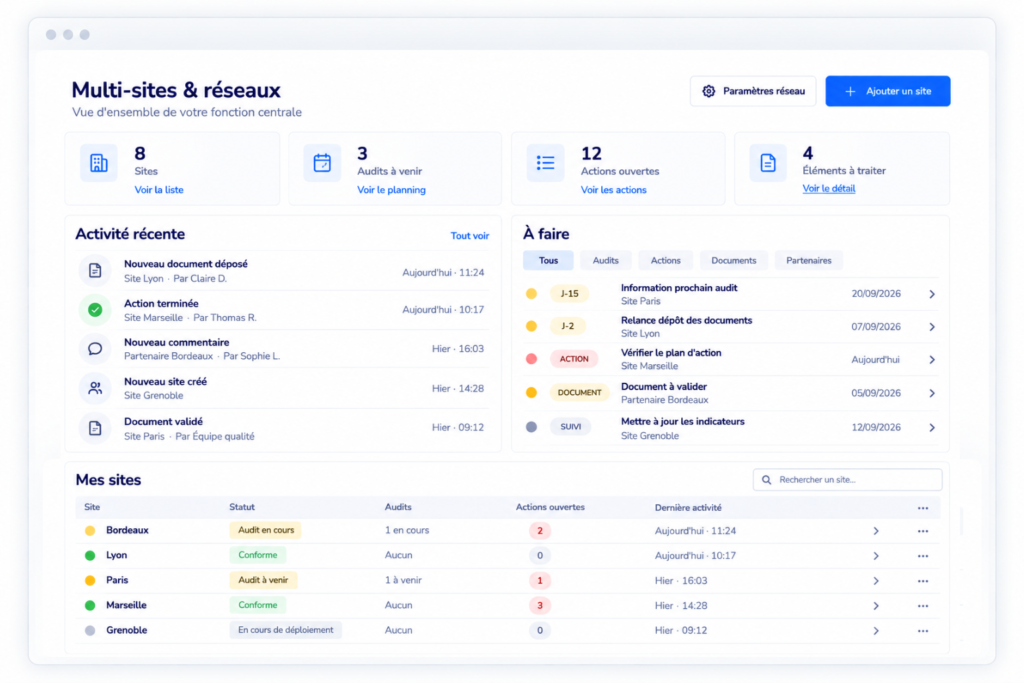Click the Sites building icon

(99, 163)
